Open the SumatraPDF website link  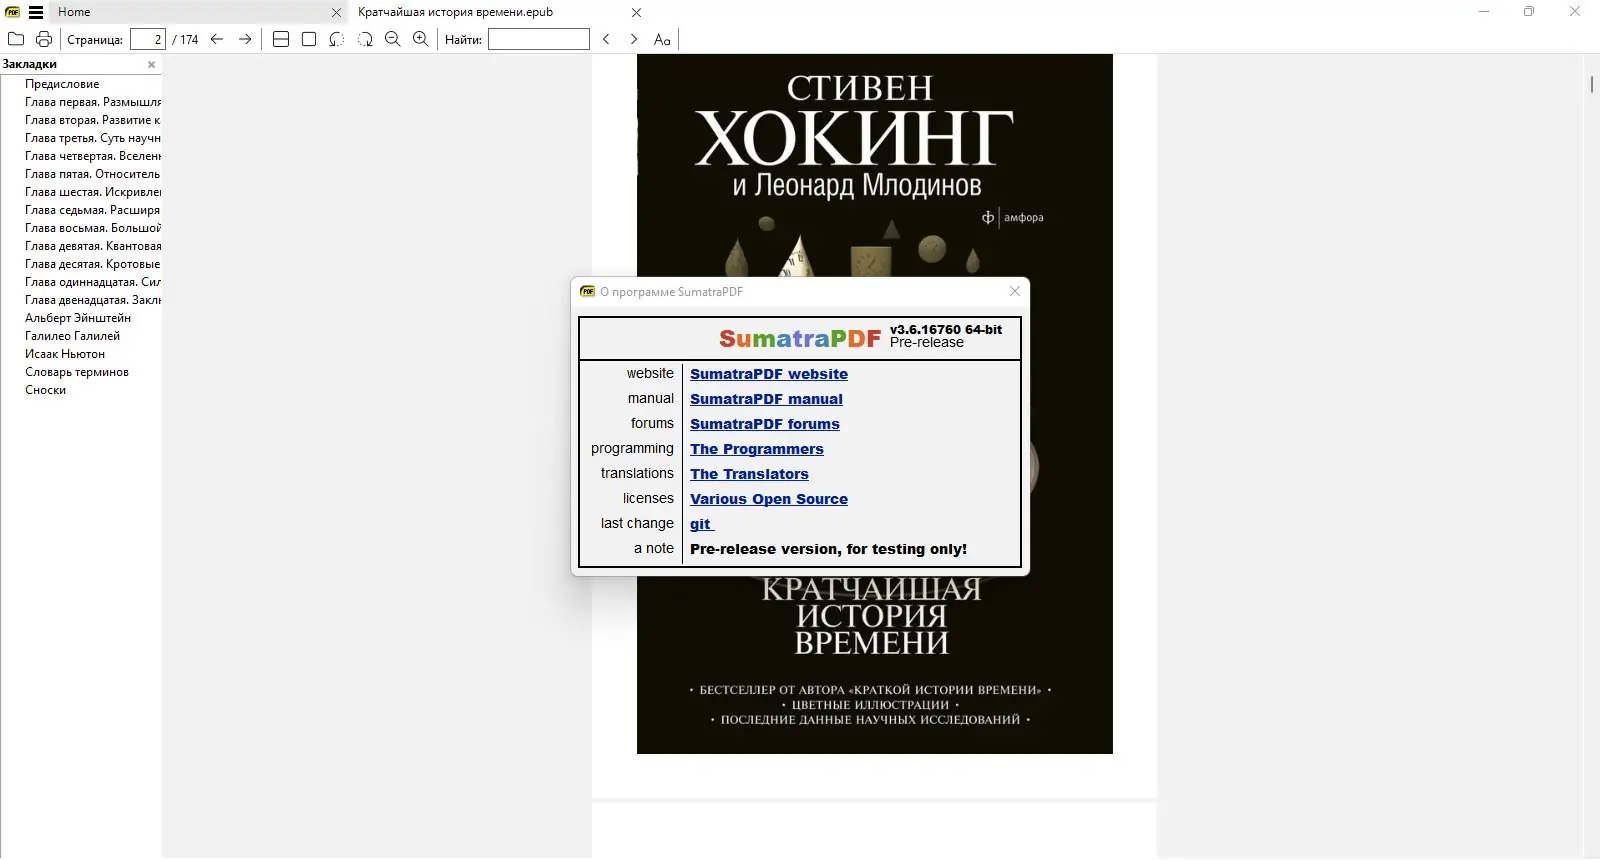point(769,374)
